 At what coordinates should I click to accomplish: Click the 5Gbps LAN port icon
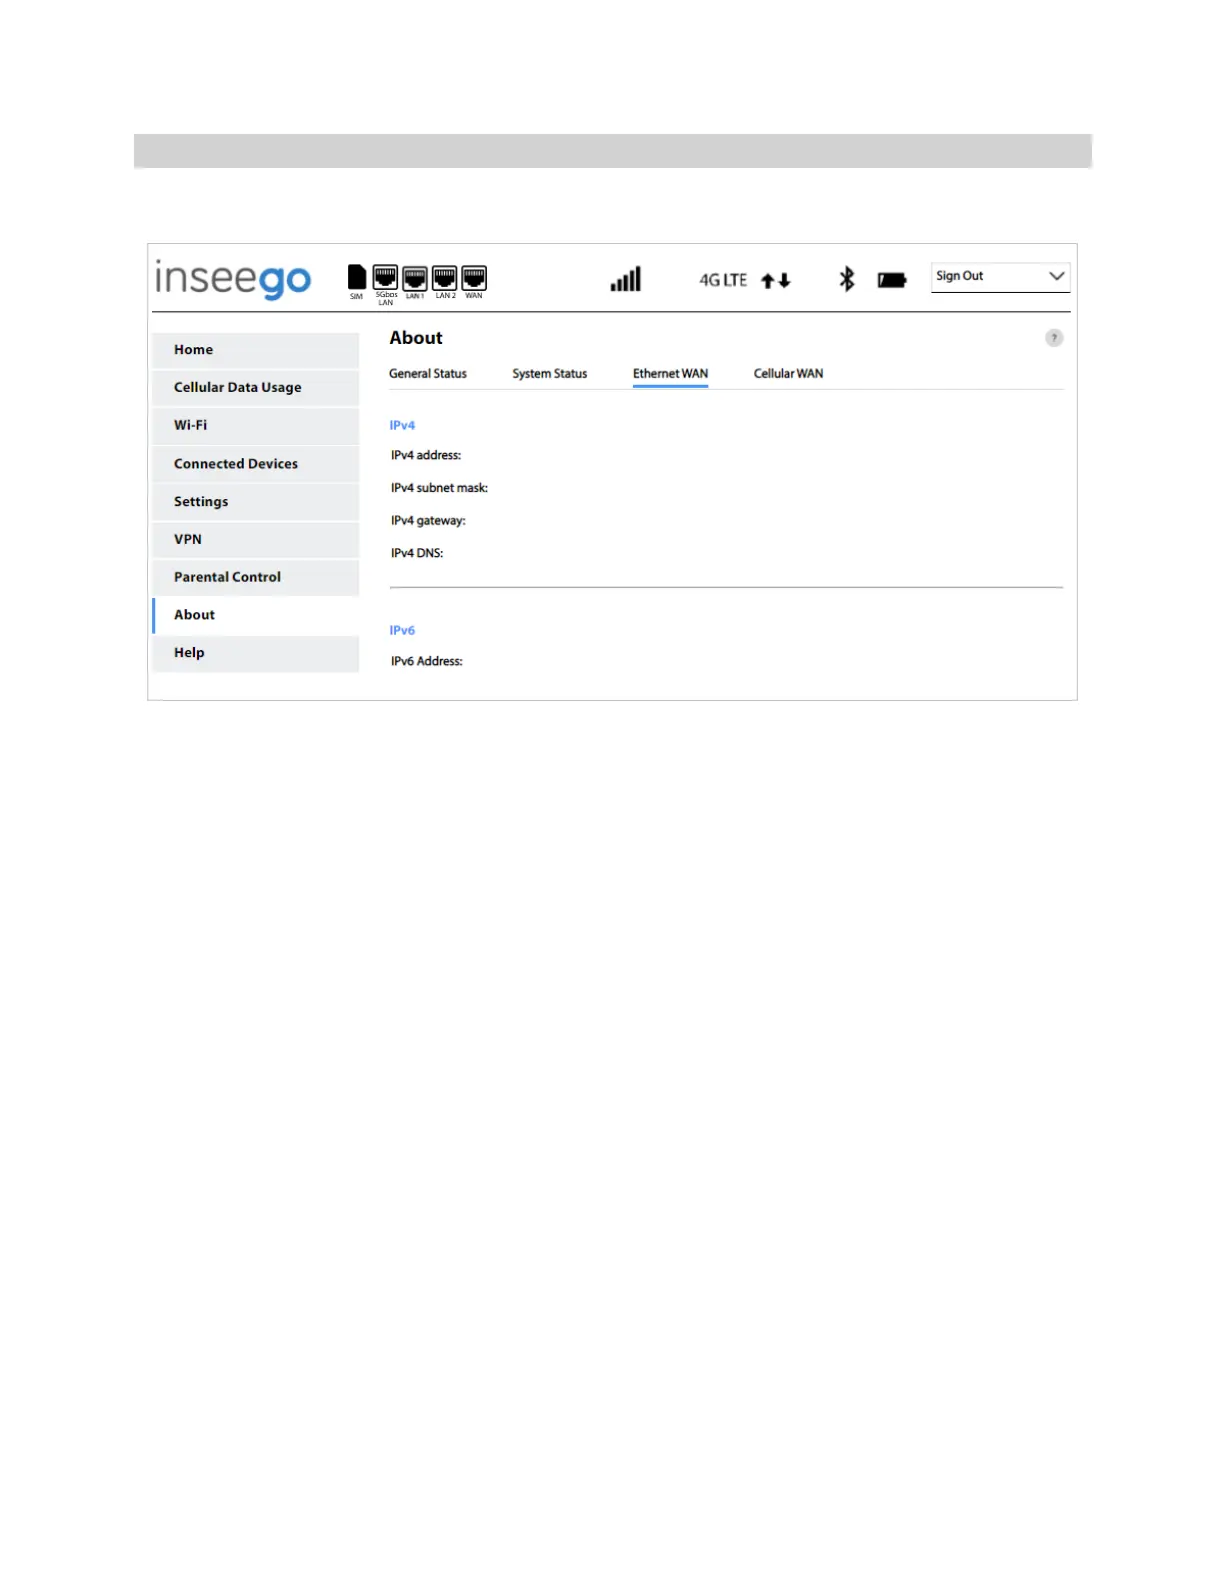pyautogui.click(x=385, y=277)
